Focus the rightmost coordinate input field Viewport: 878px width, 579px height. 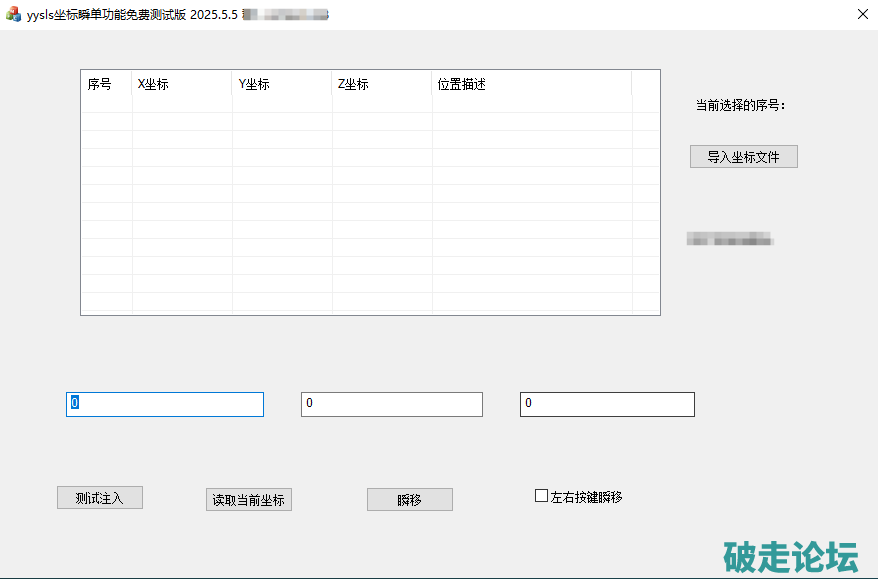(606, 404)
